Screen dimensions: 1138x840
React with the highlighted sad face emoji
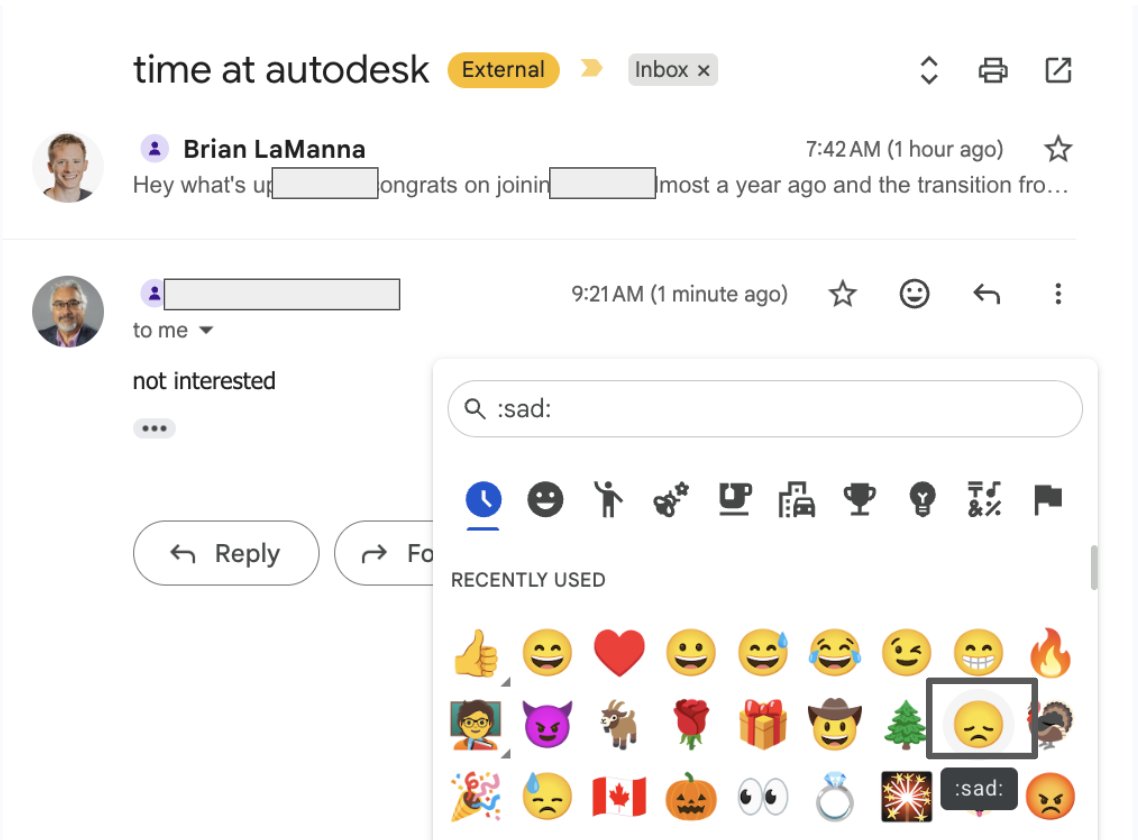click(x=978, y=724)
